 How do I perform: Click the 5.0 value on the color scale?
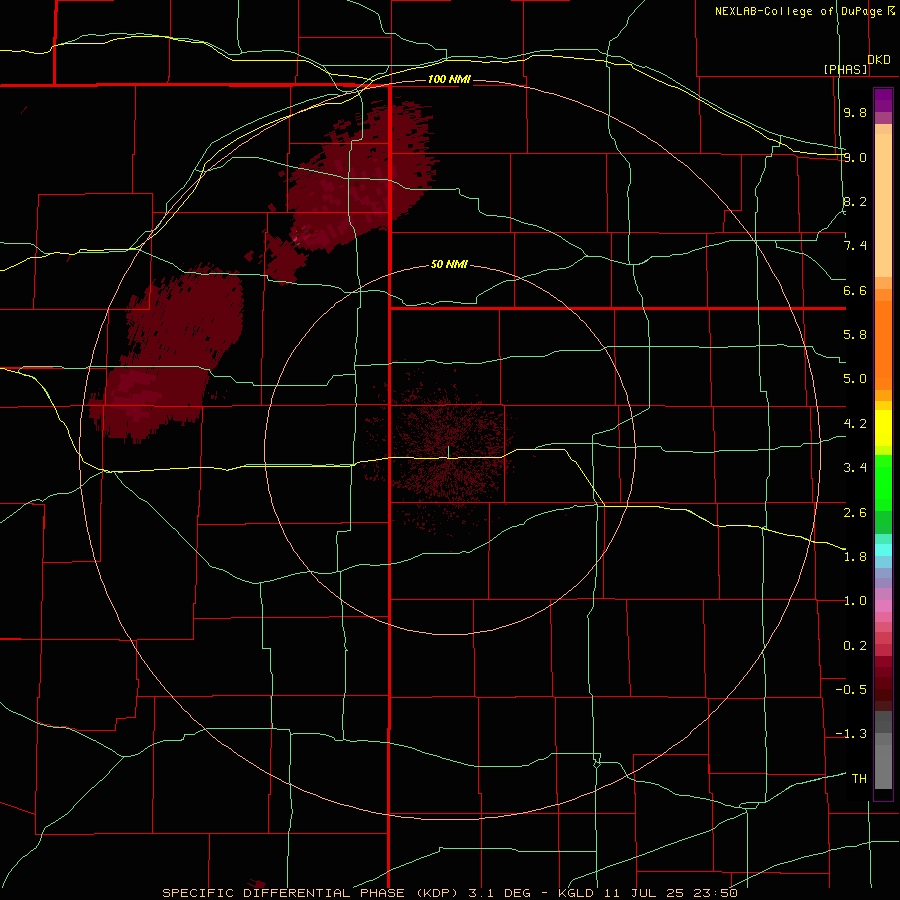tap(855, 379)
